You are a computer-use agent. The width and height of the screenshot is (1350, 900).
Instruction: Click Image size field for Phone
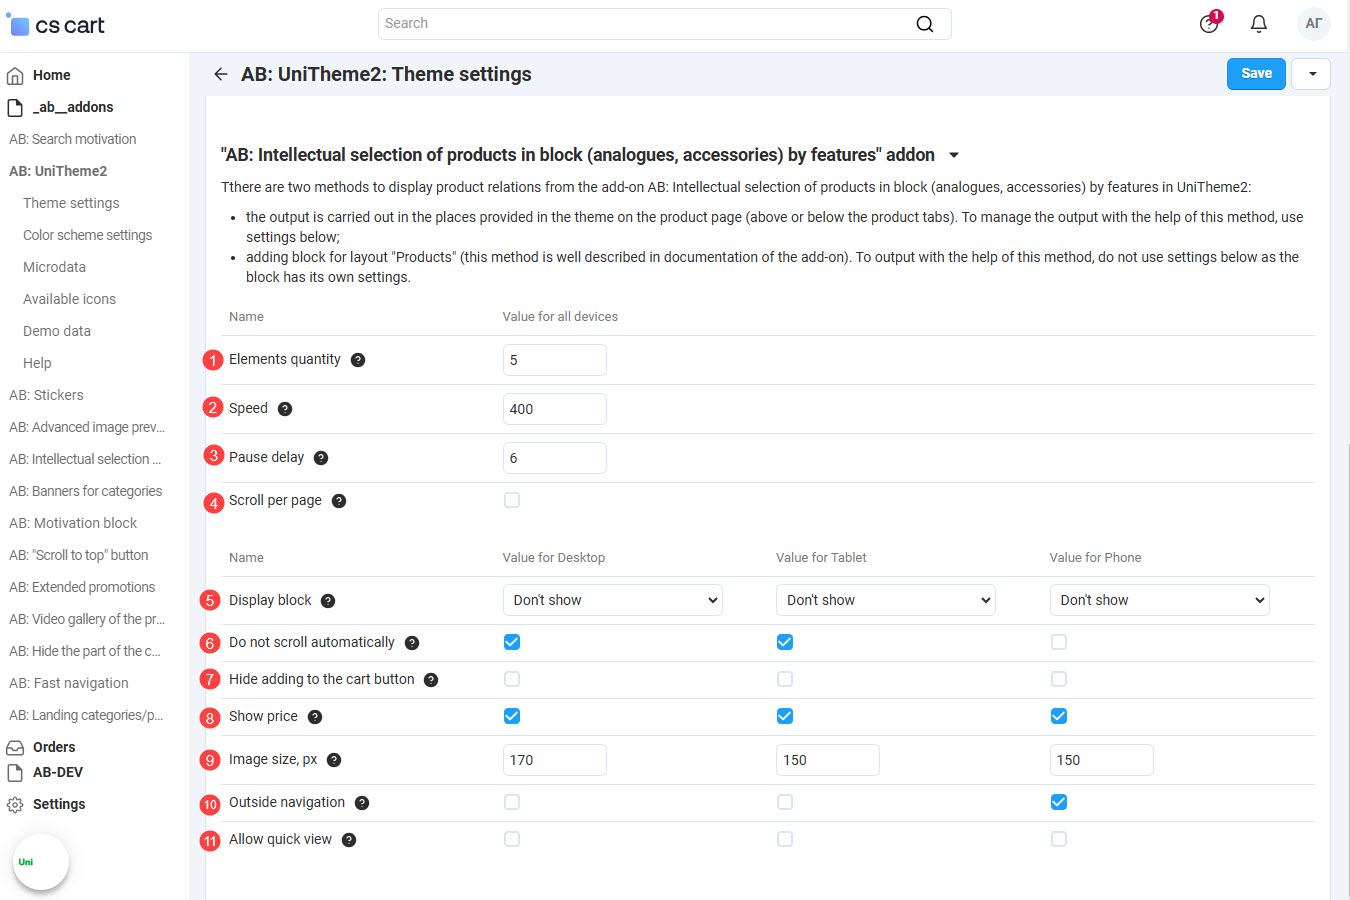point(1102,760)
